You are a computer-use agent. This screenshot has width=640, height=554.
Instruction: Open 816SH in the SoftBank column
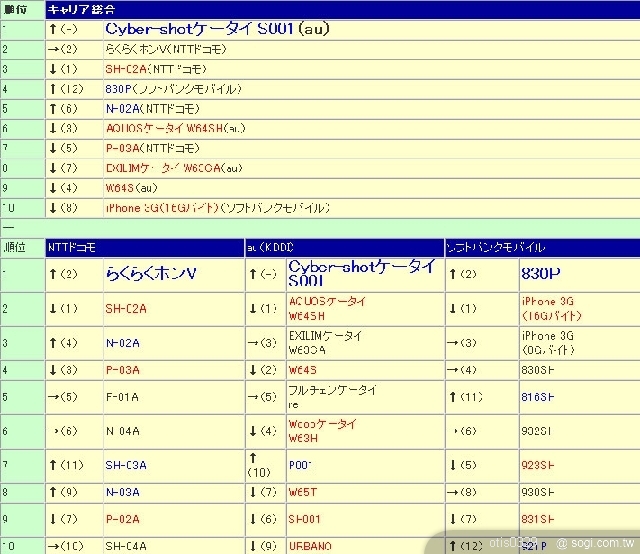coord(538,397)
